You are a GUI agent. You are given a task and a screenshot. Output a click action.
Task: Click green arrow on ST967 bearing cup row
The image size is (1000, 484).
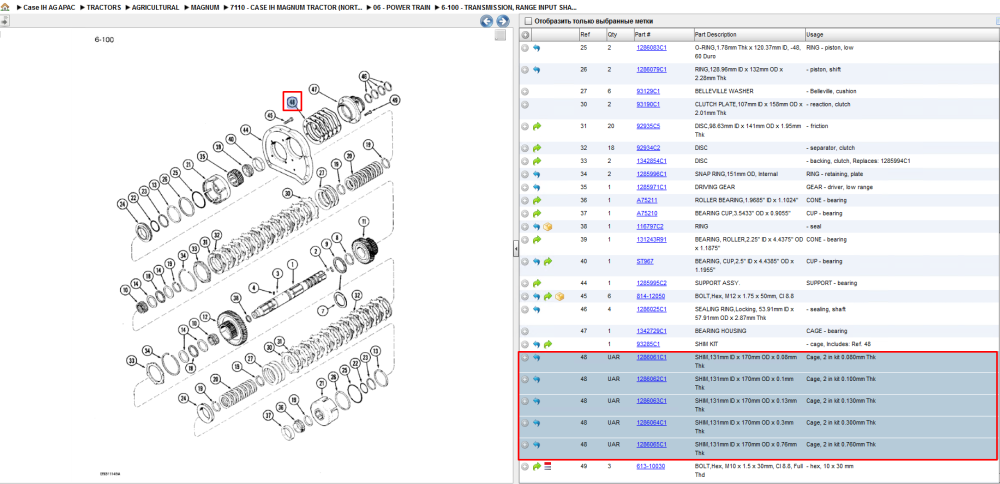547,261
